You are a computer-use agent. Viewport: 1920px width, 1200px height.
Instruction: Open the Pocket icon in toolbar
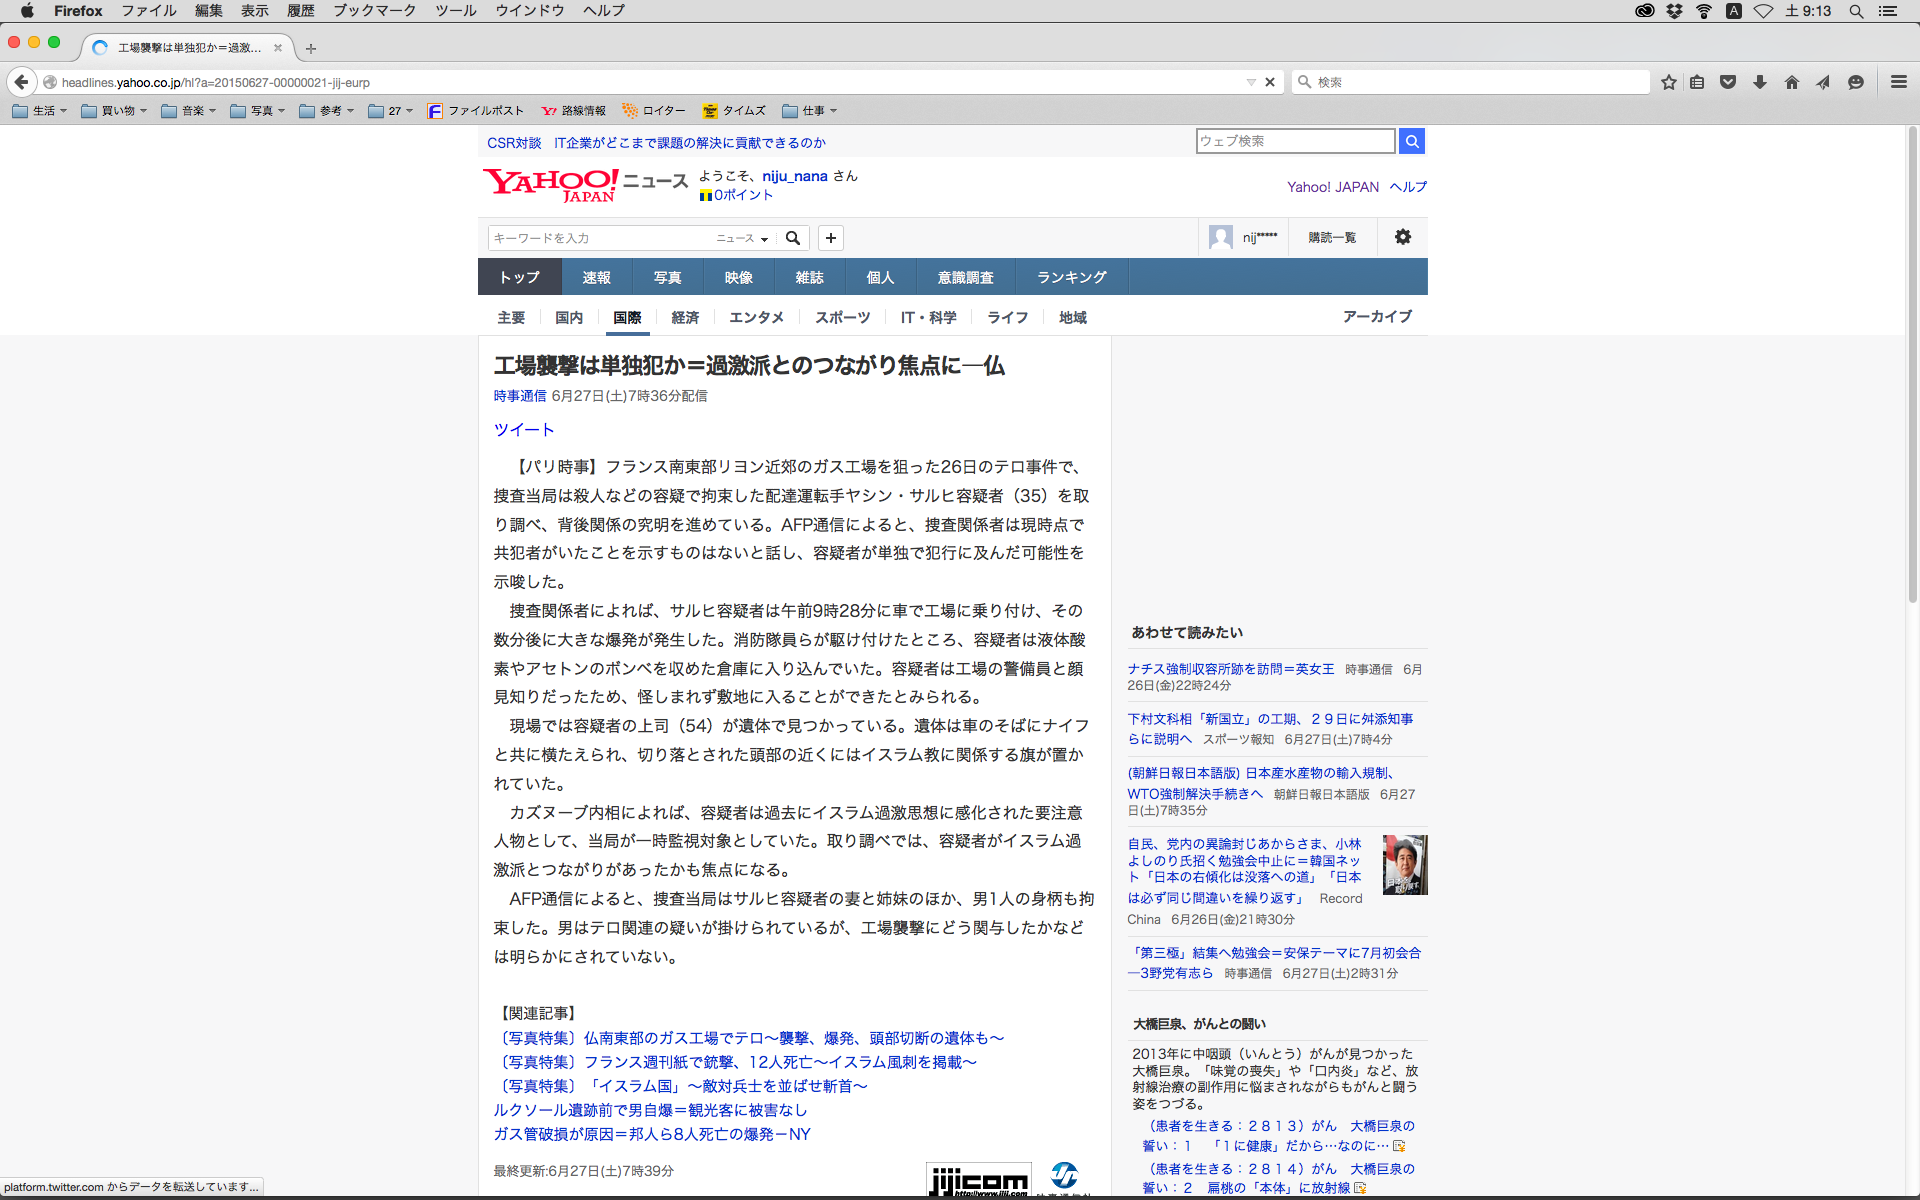tap(1728, 82)
